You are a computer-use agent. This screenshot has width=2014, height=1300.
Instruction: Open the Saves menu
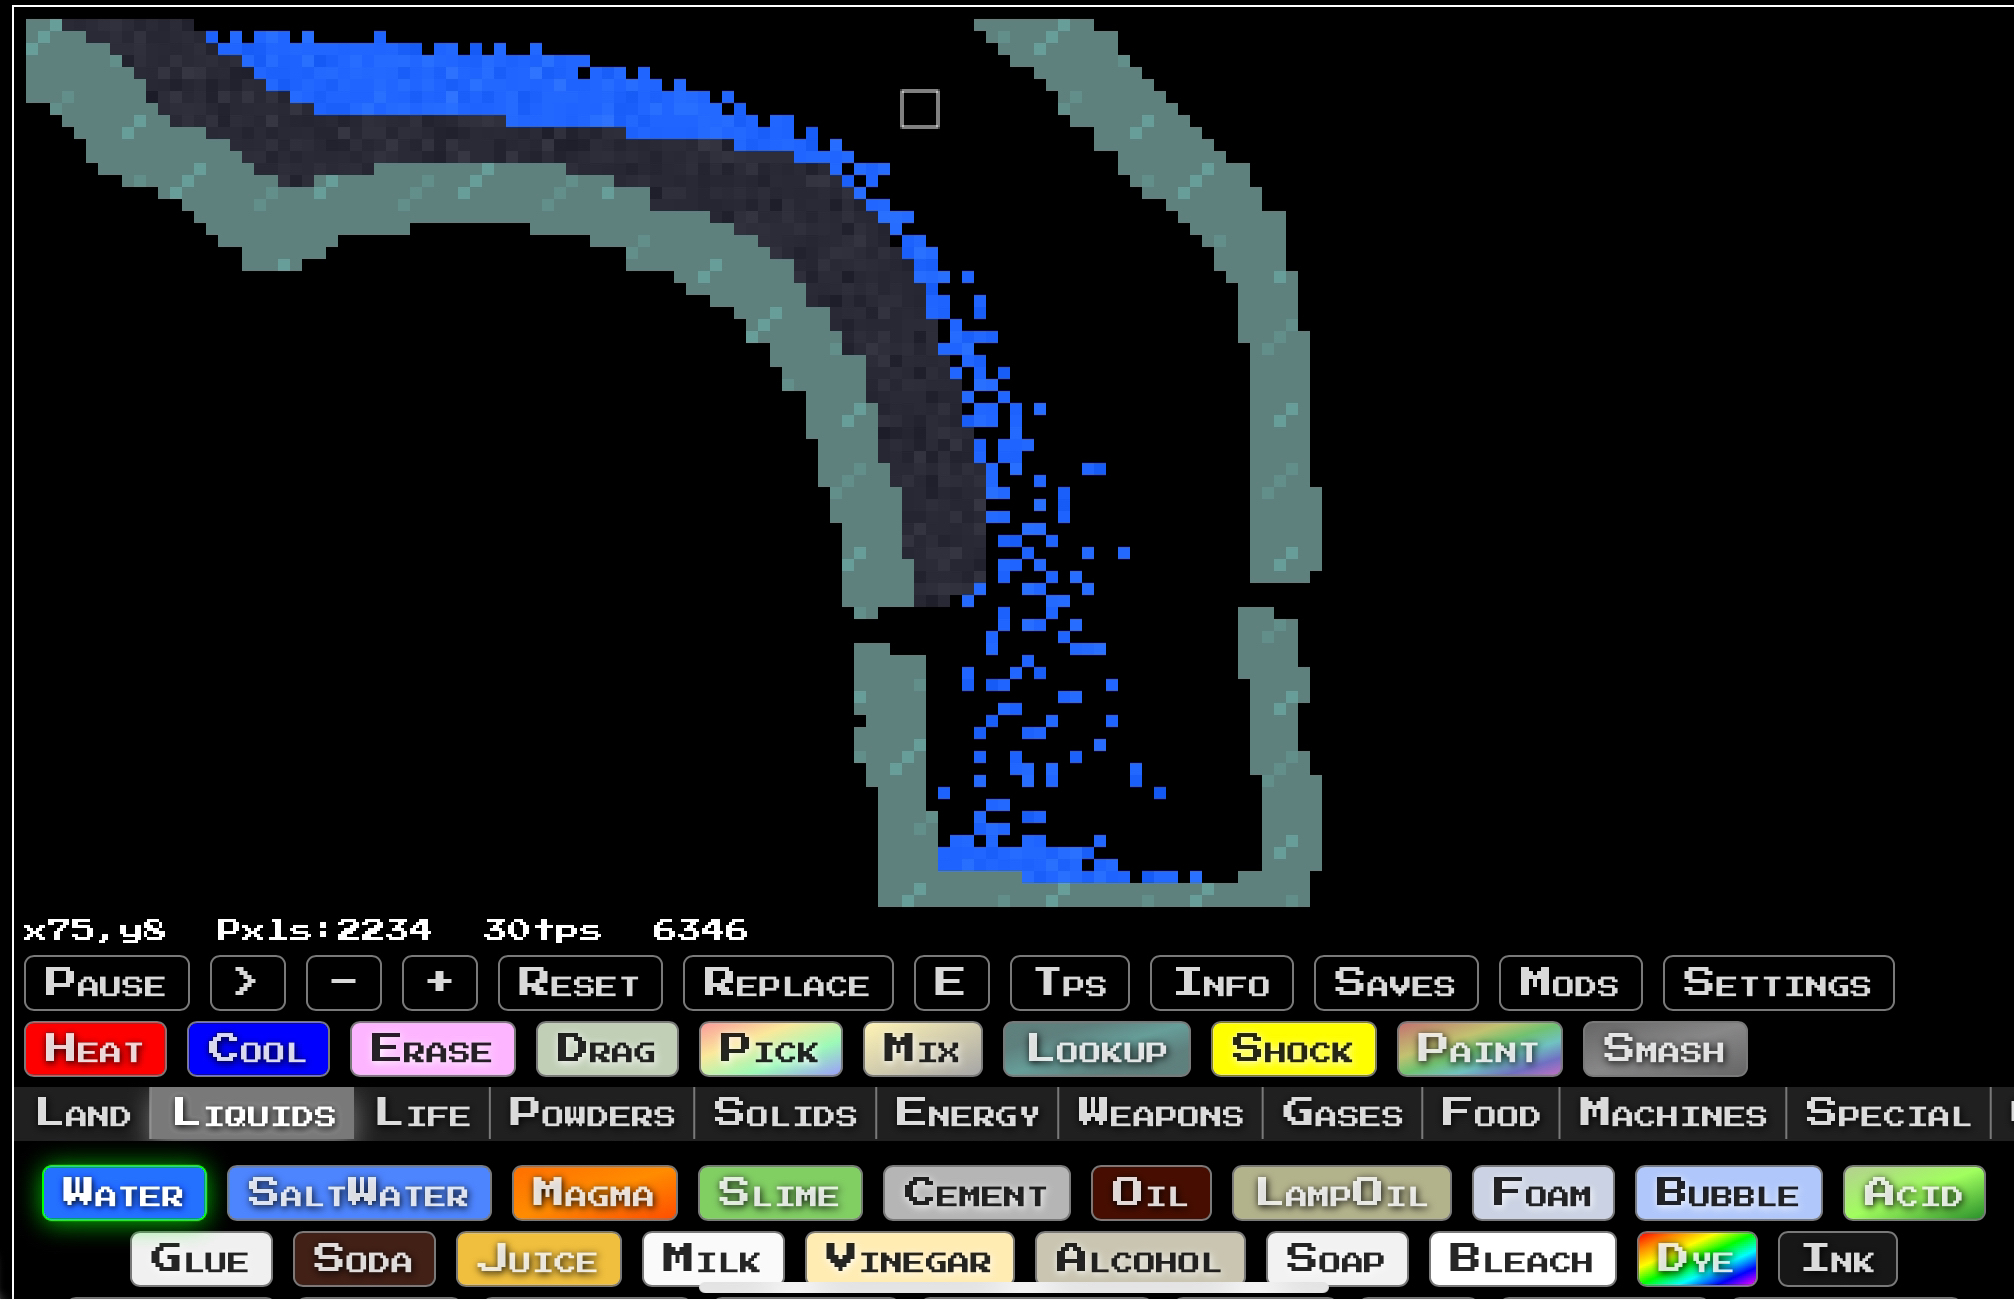[x=1395, y=983]
